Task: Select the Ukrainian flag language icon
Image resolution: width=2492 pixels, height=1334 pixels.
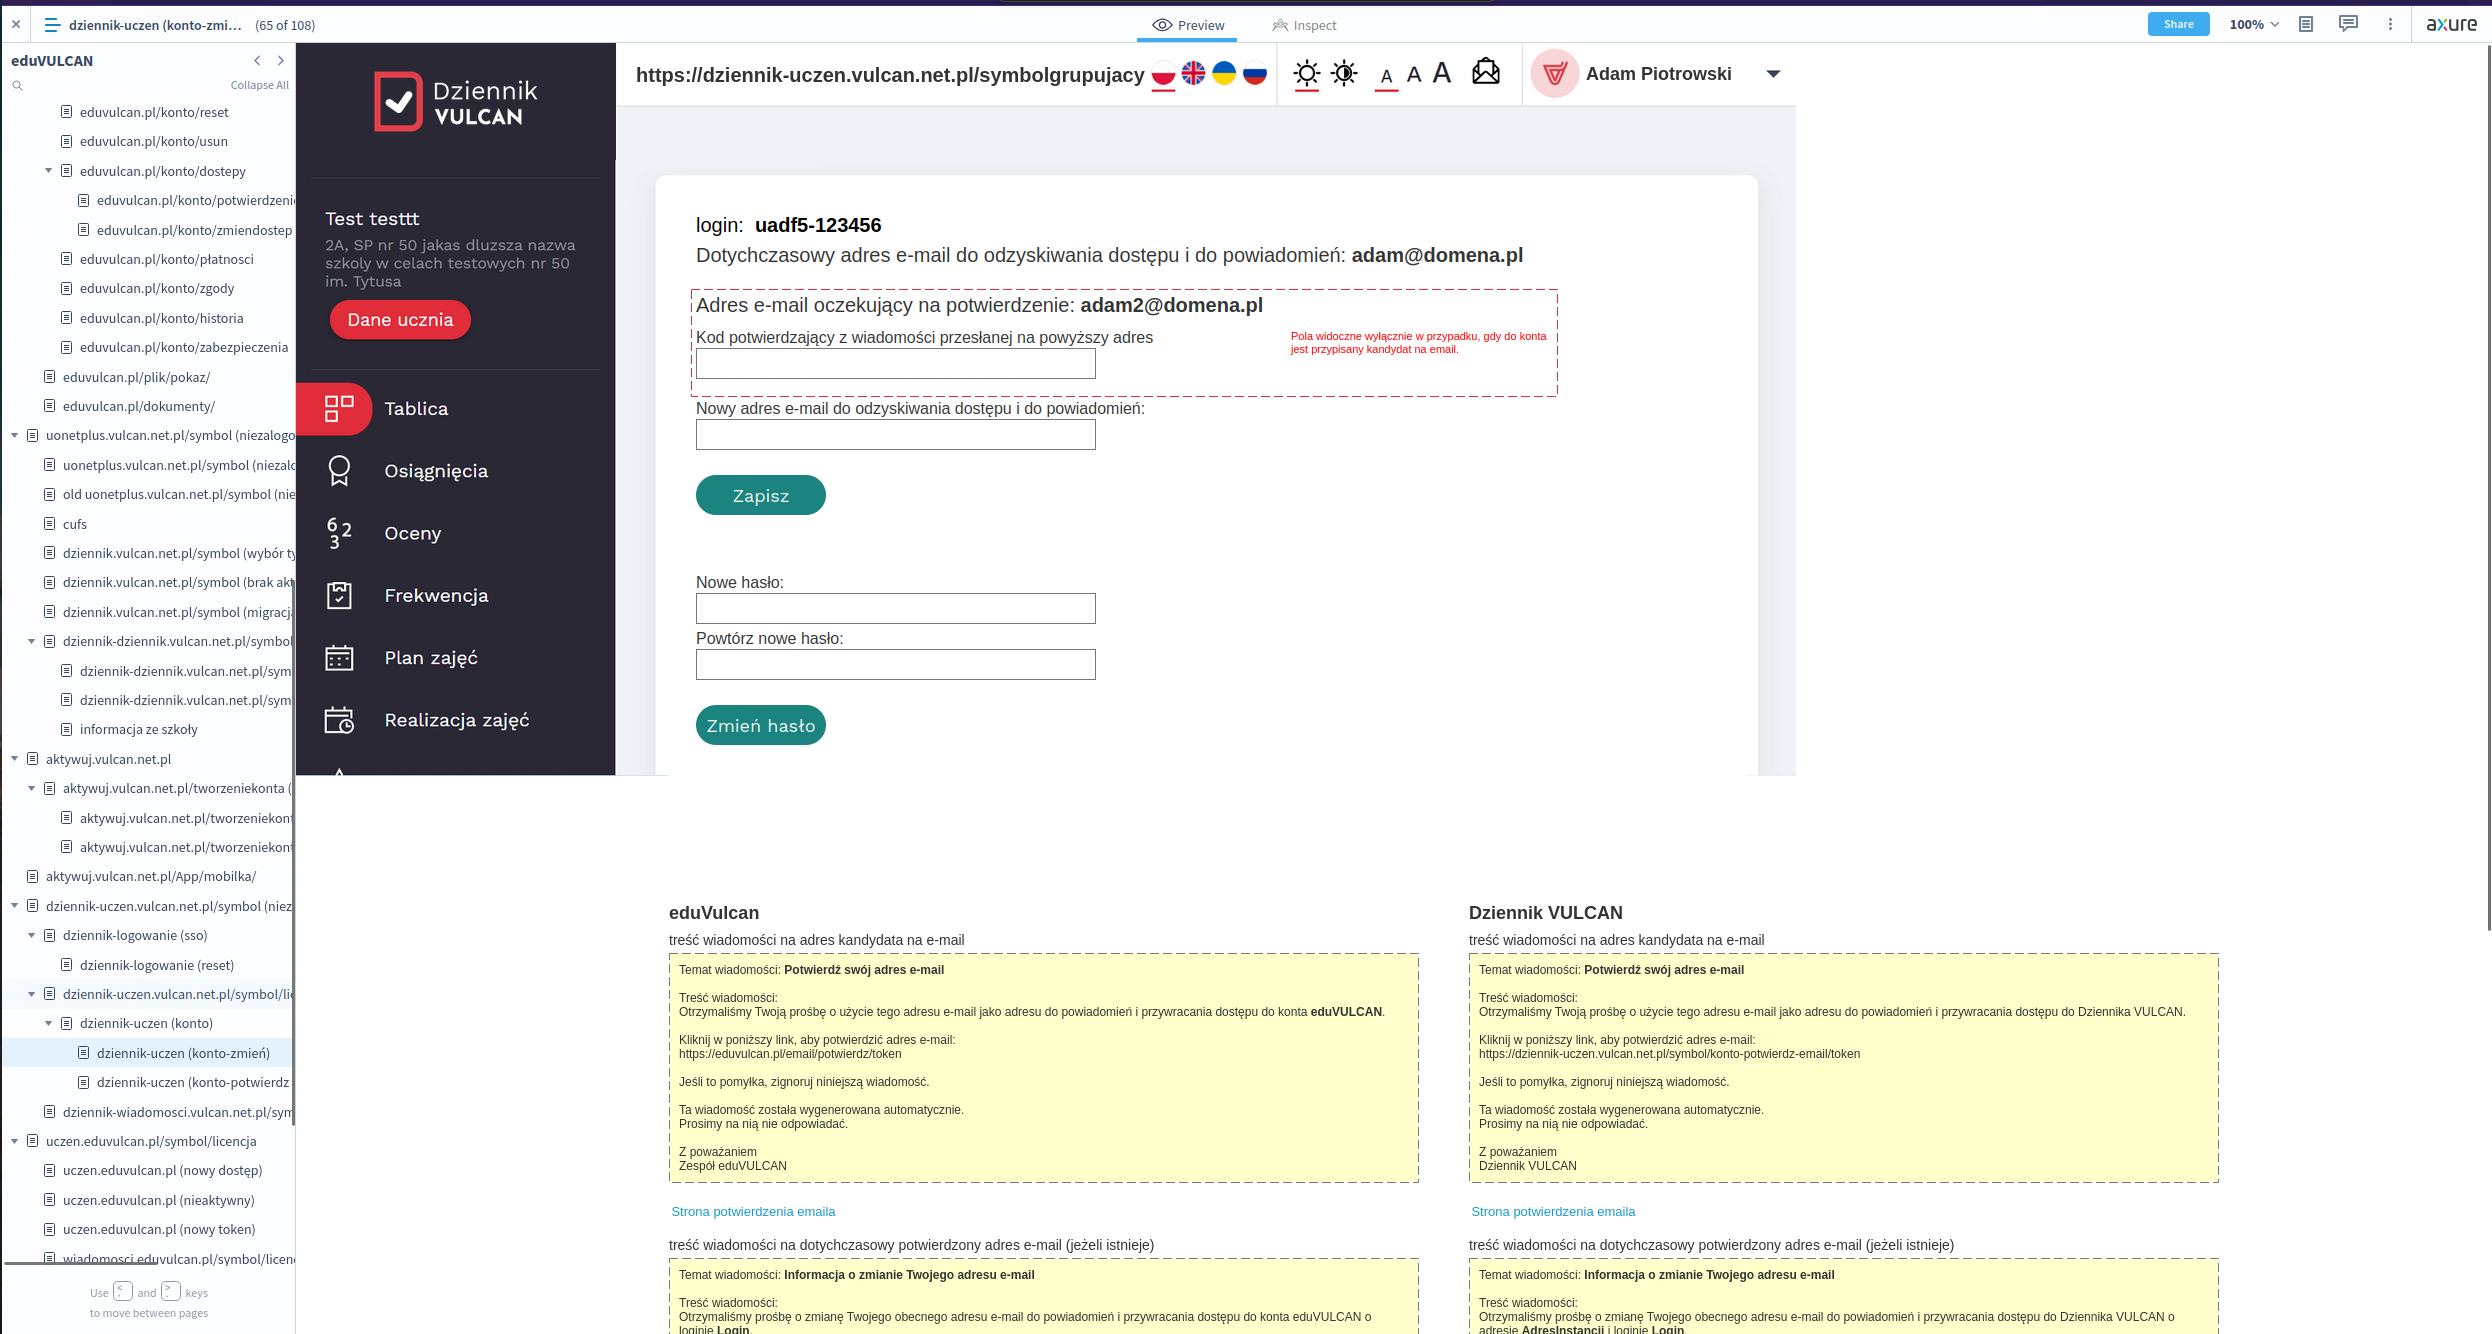Action: [x=1224, y=73]
